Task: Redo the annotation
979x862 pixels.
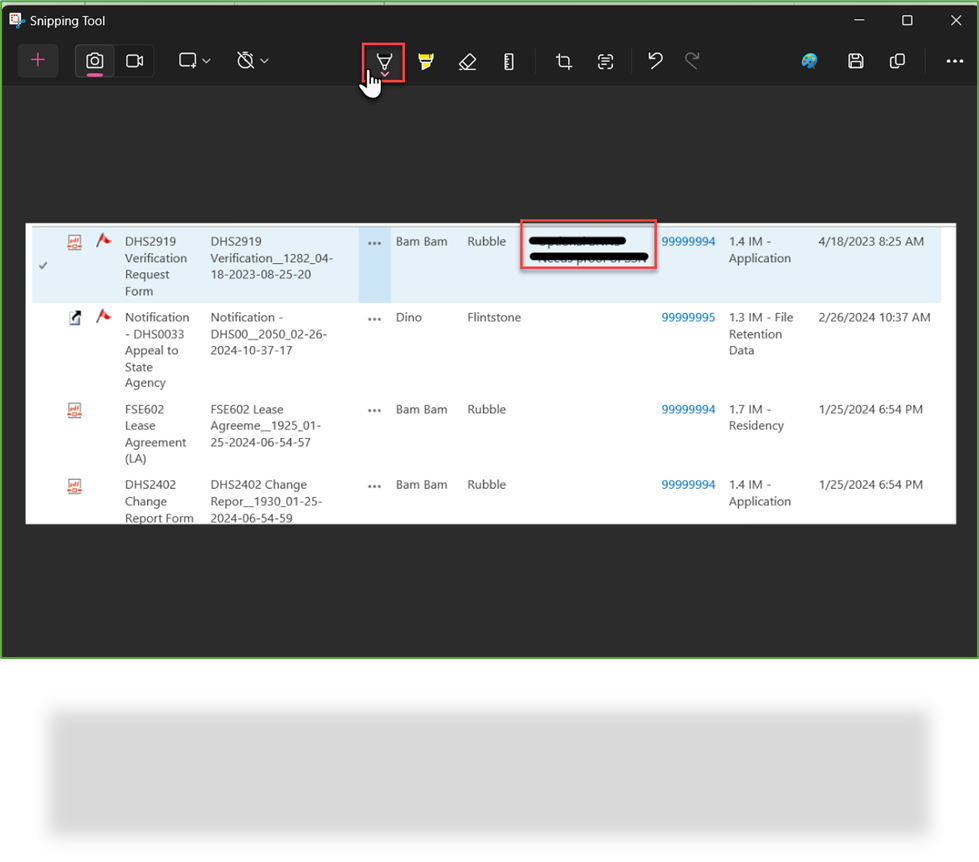Action: (x=692, y=61)
